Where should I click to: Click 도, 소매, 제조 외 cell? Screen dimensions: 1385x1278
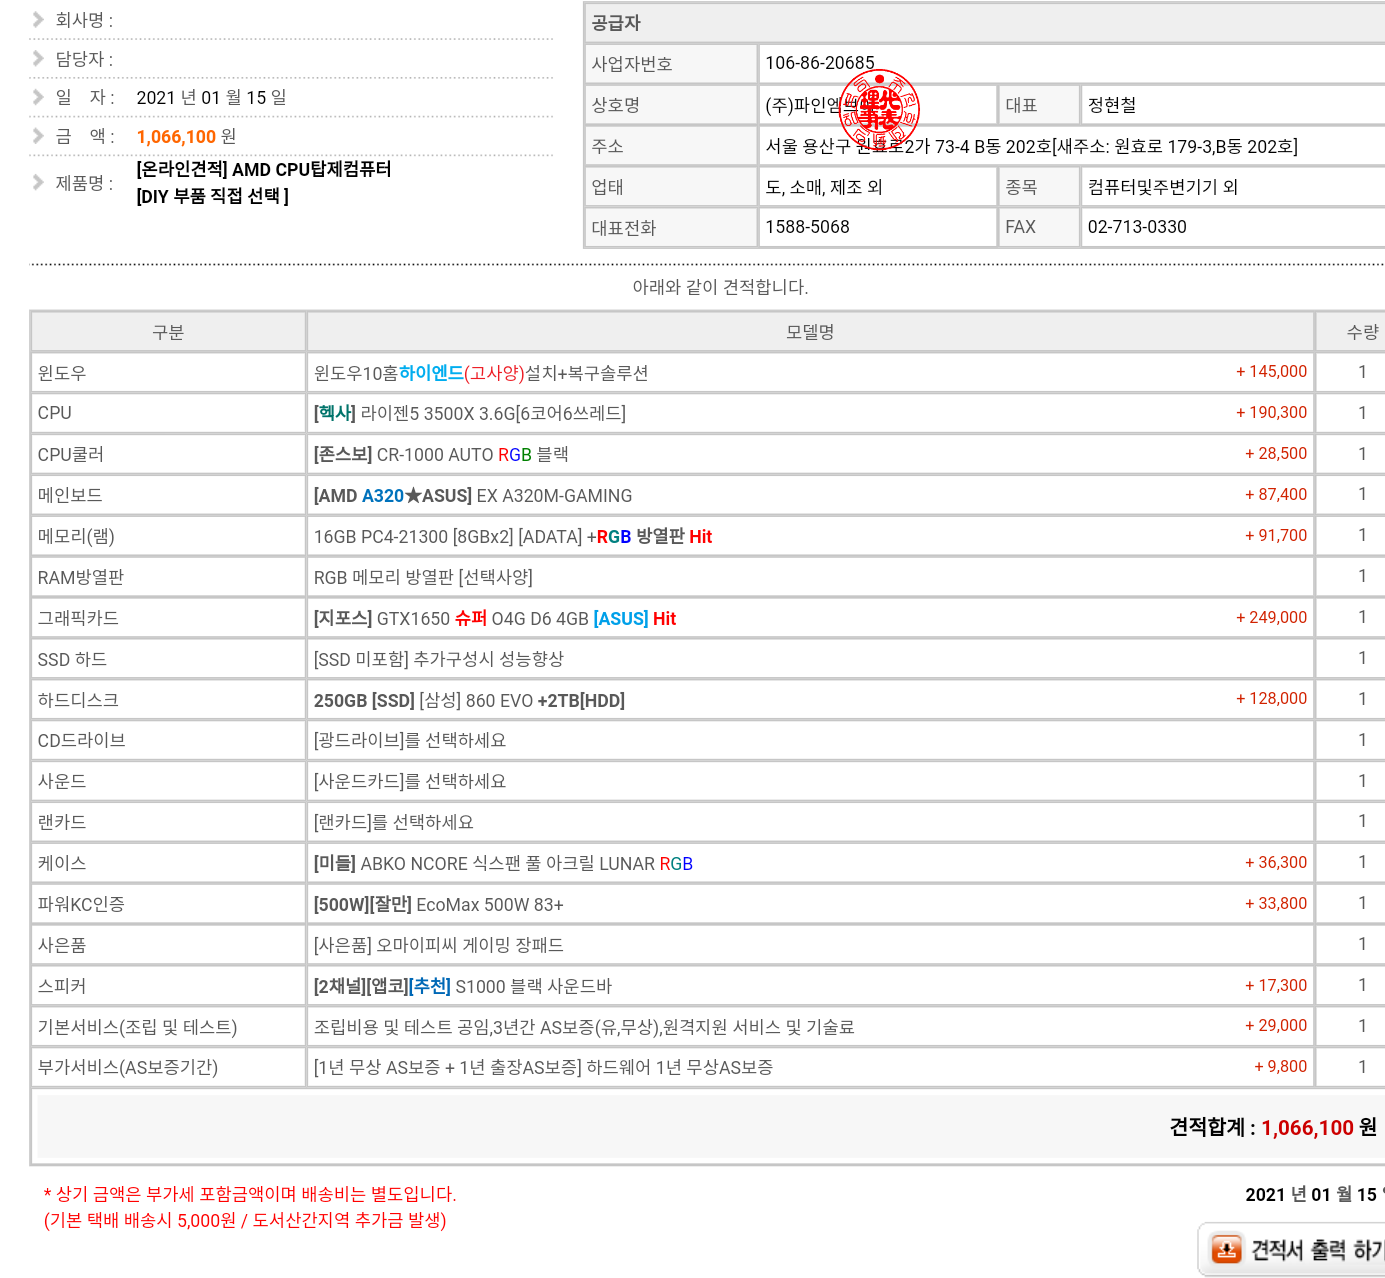[x=877, y=187]
